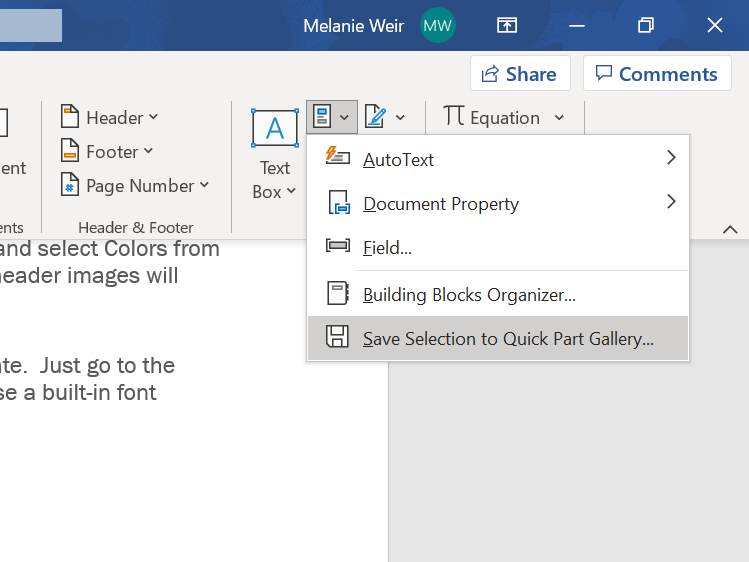Open the Document Property submenu
749x562 pixels.
pos(498,203)
